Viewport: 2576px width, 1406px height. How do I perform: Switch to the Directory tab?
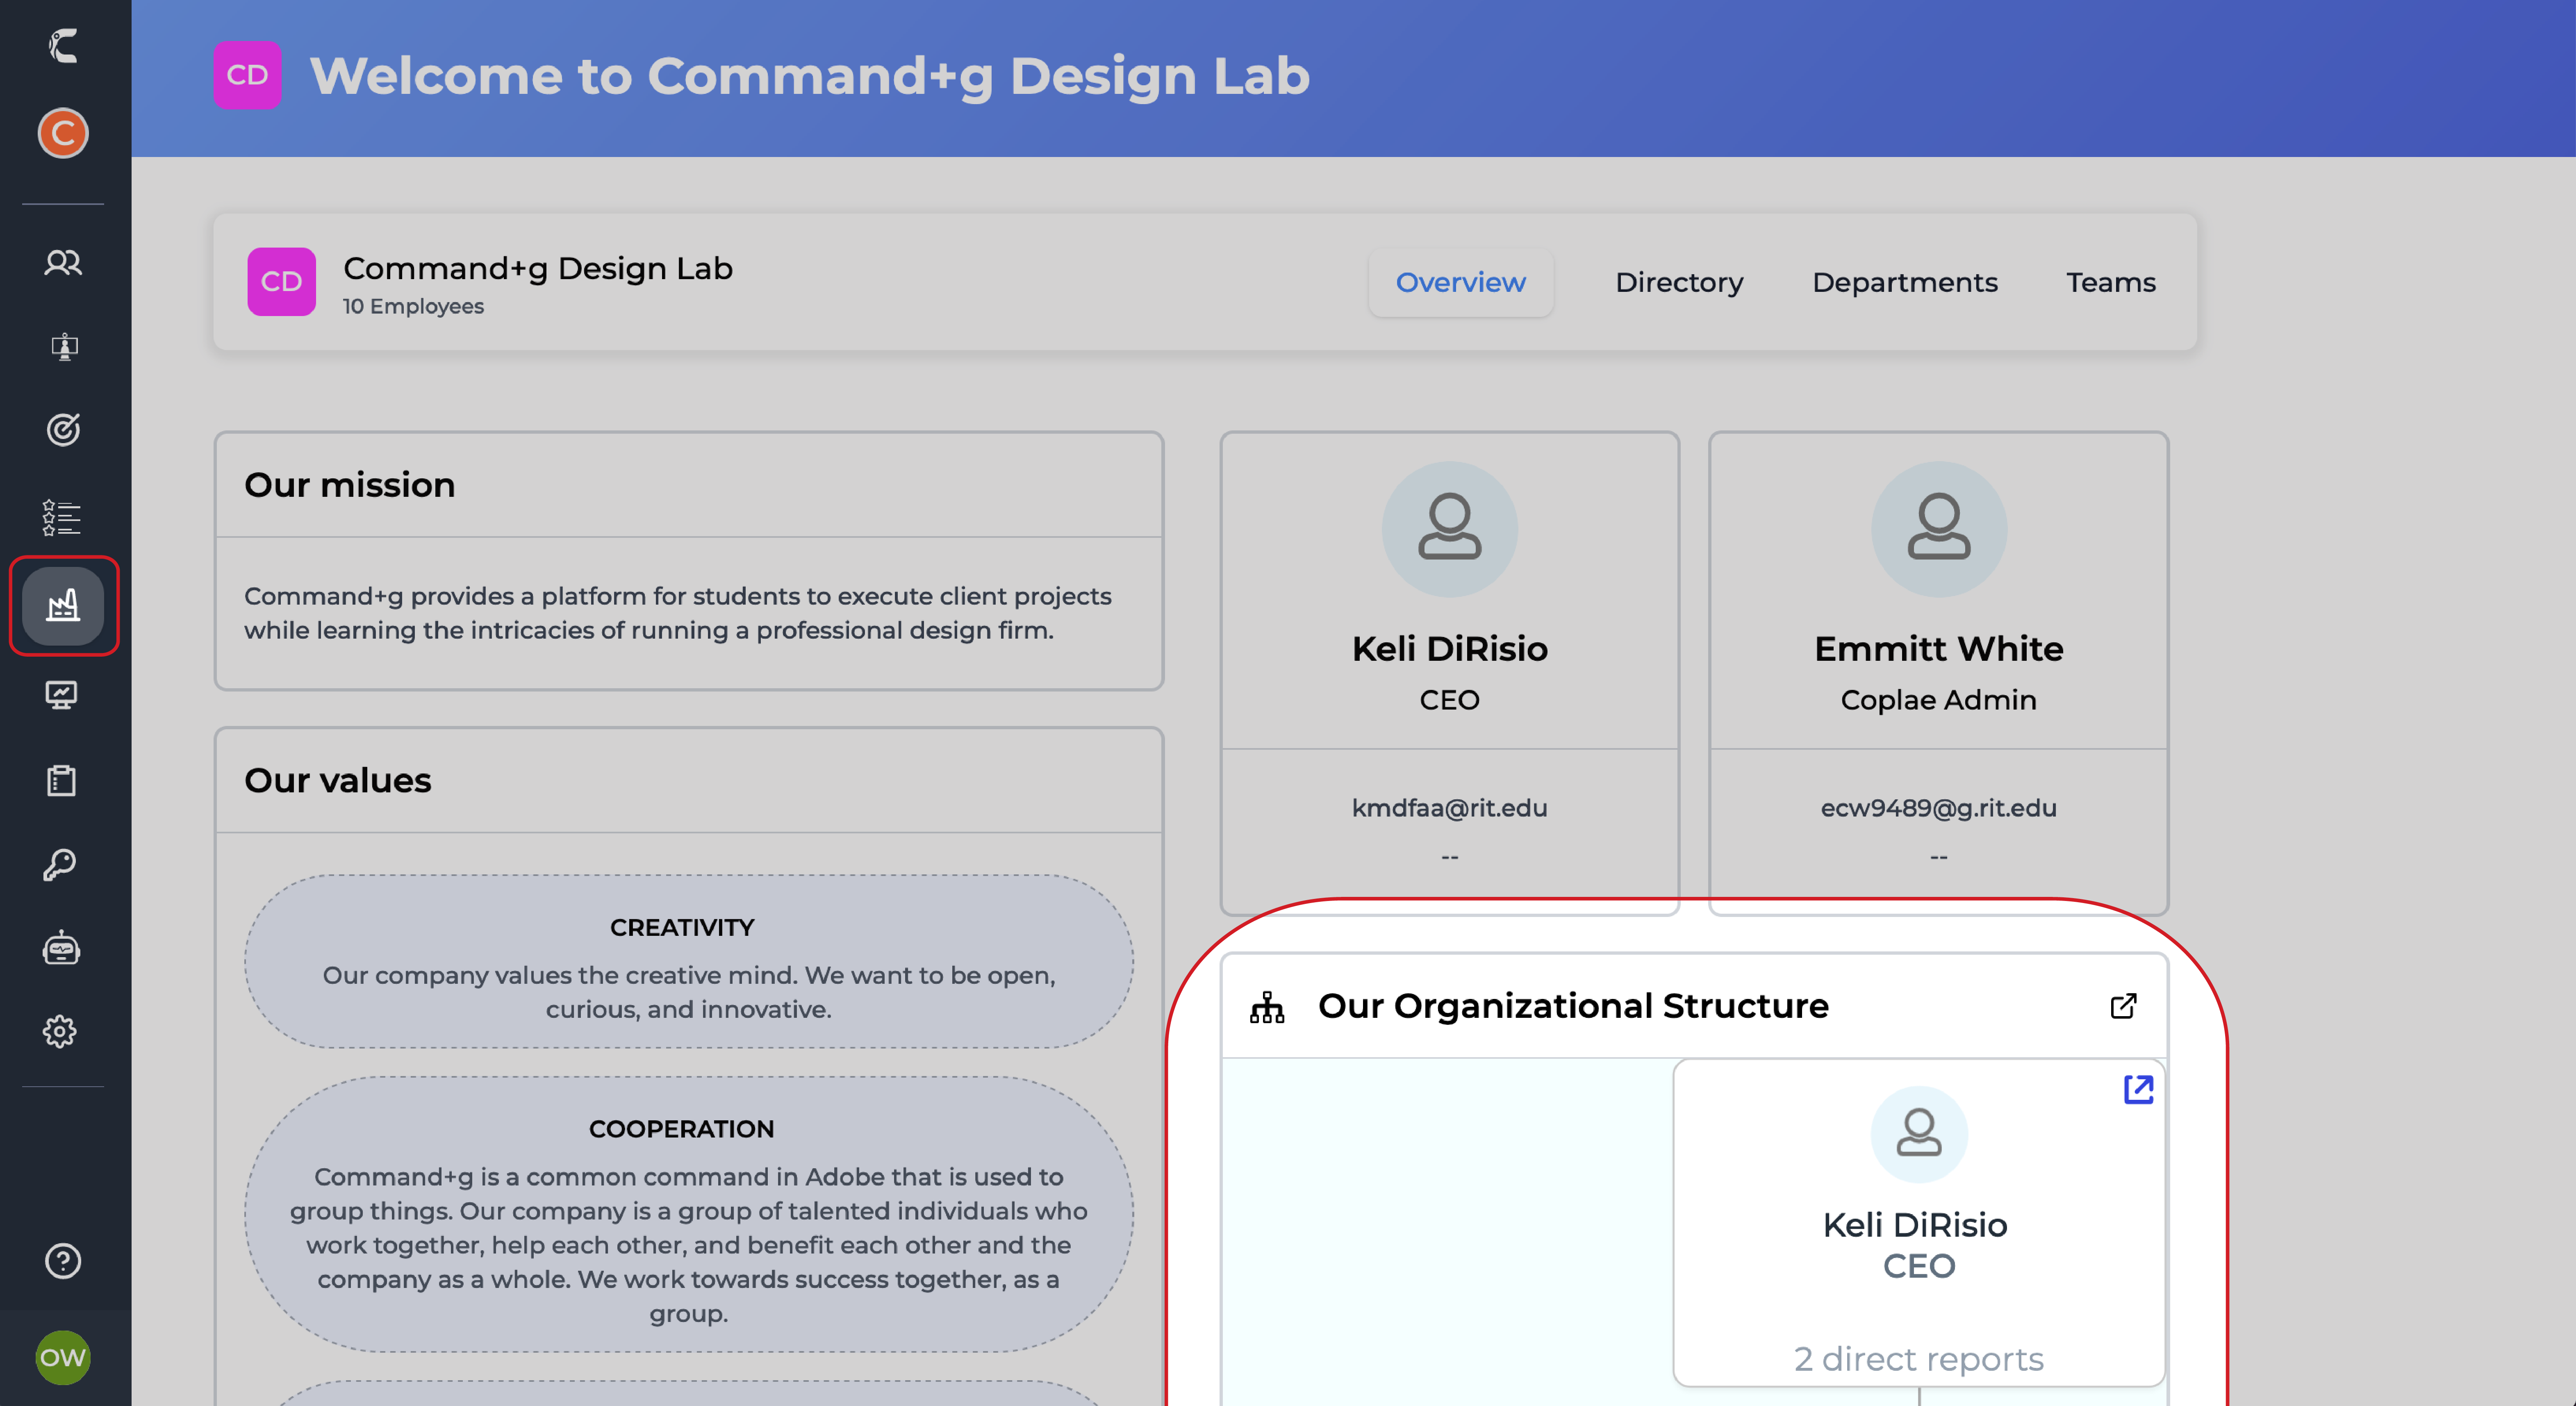point(1679,282)
